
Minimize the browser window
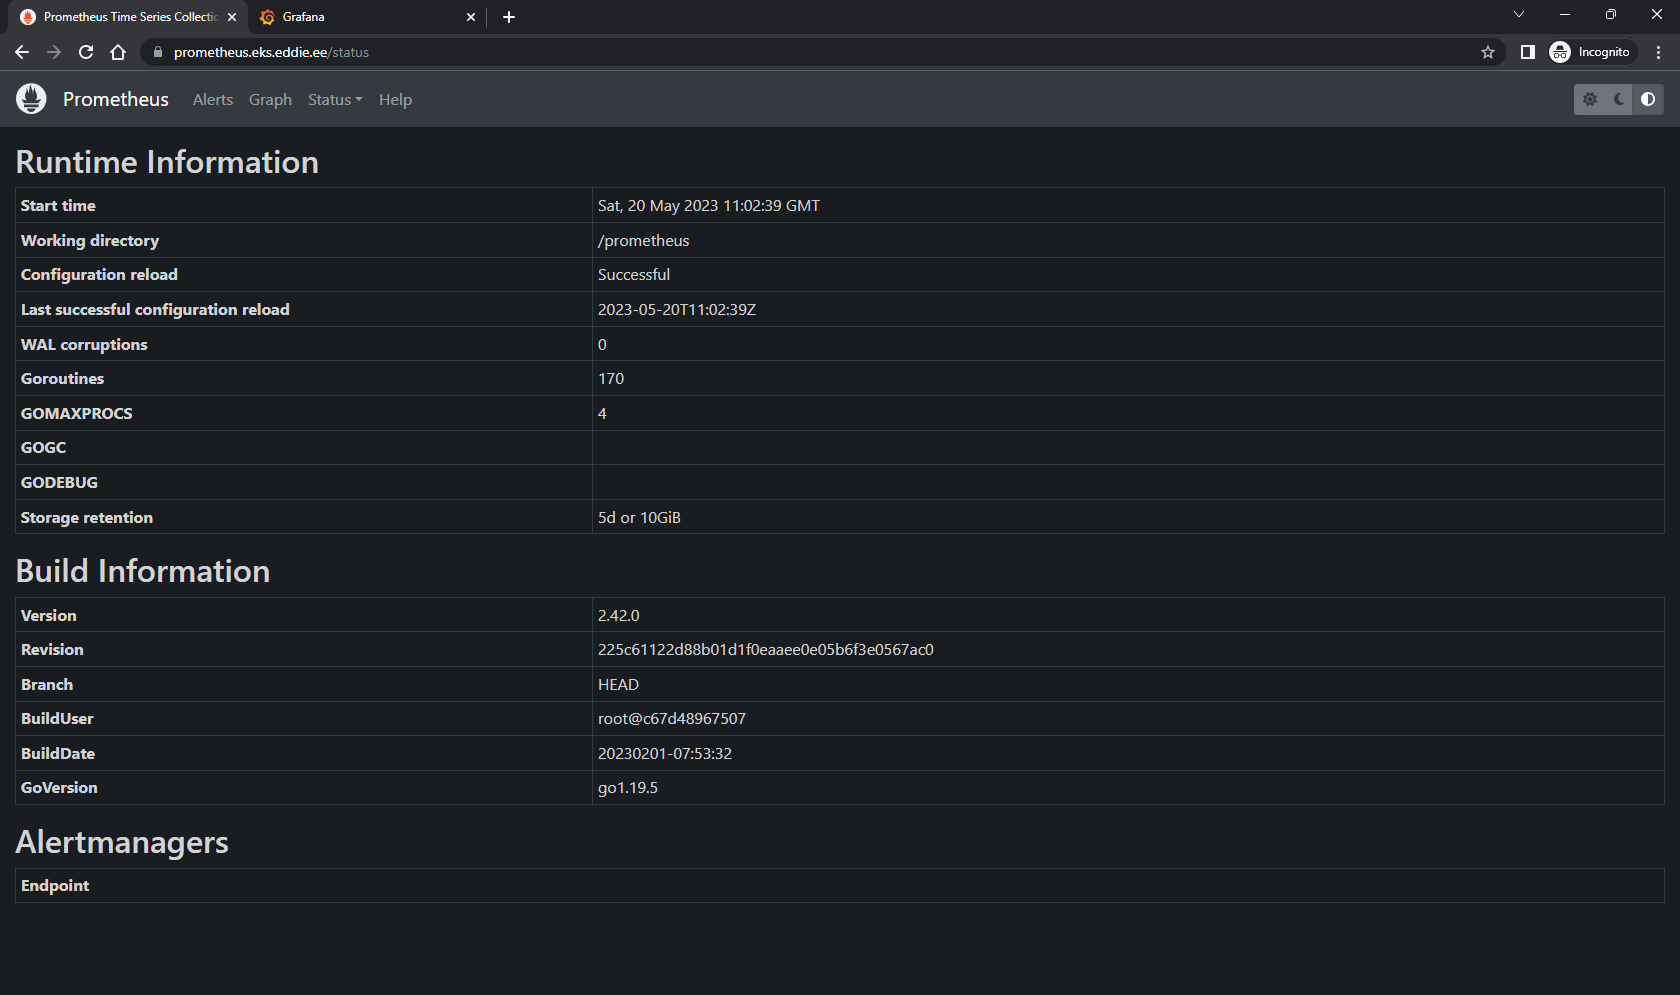pos(1565,14)
